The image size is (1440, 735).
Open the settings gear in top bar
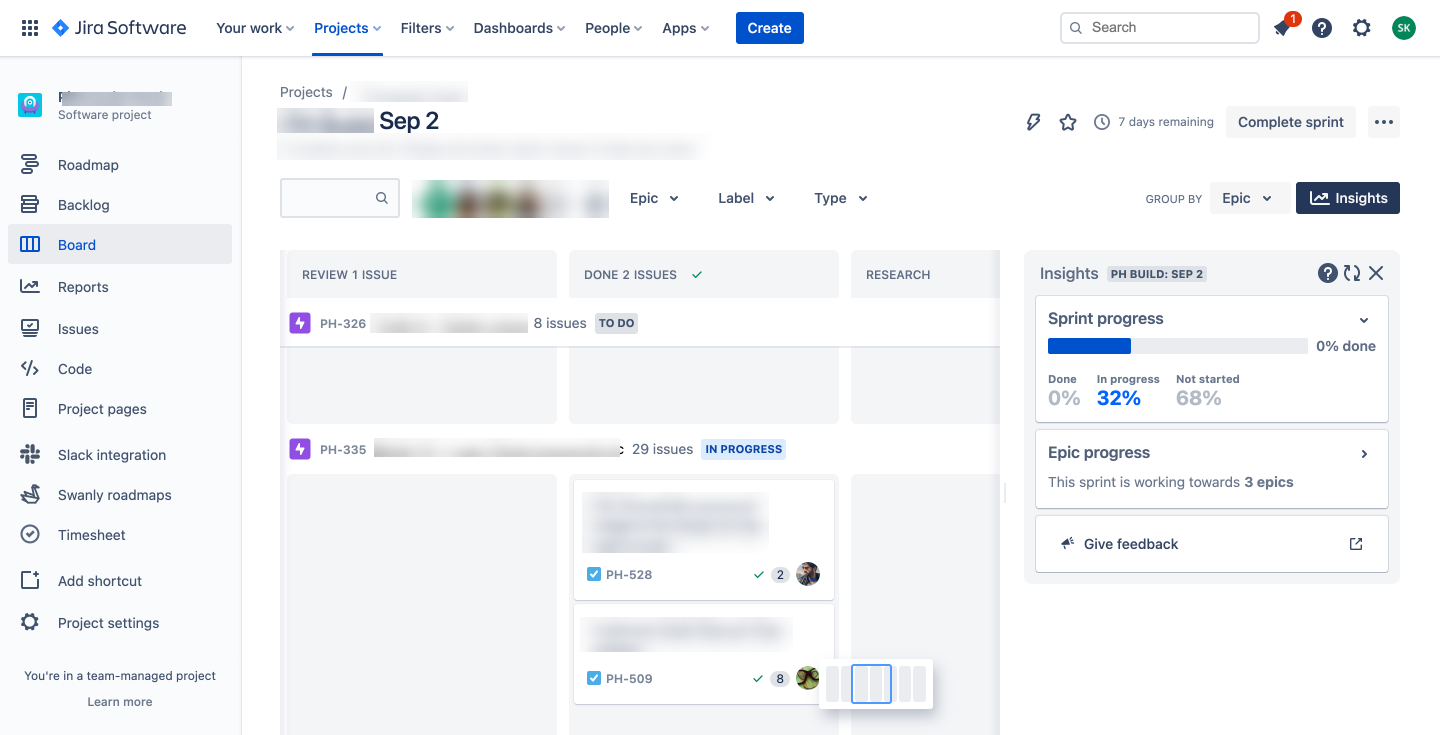tap(1362, 28)
